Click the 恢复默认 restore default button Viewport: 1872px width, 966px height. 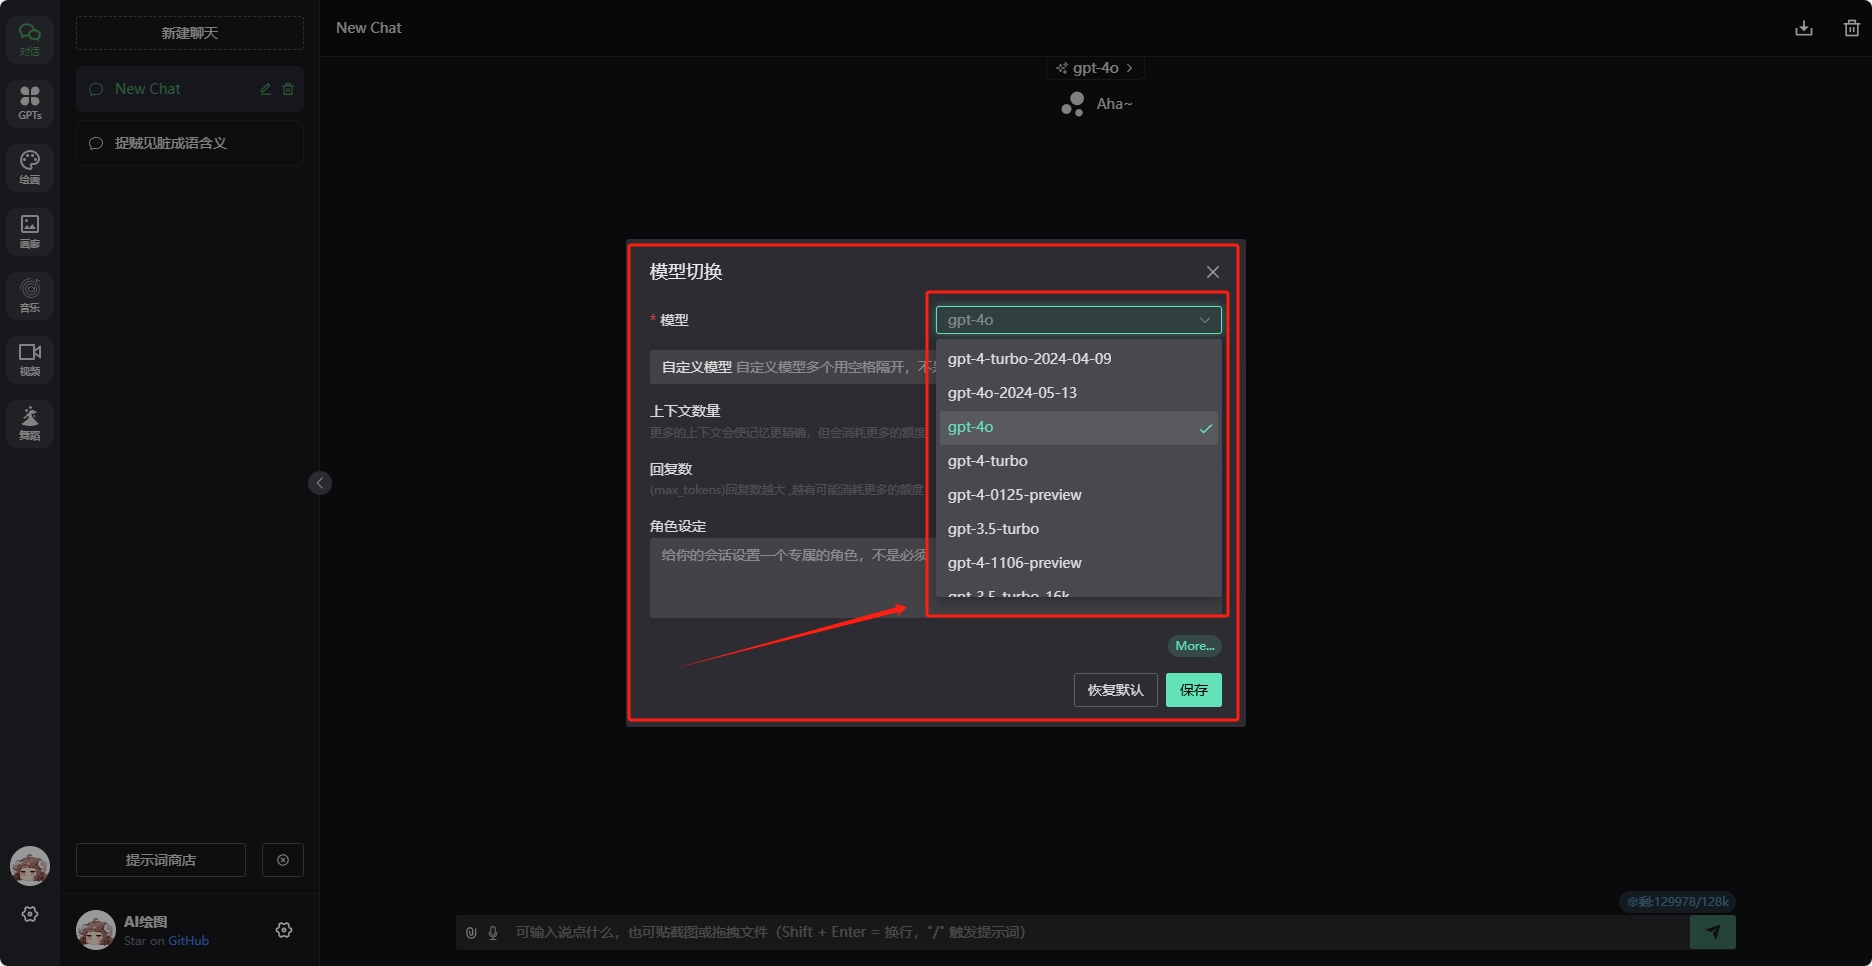(1115, 690)
